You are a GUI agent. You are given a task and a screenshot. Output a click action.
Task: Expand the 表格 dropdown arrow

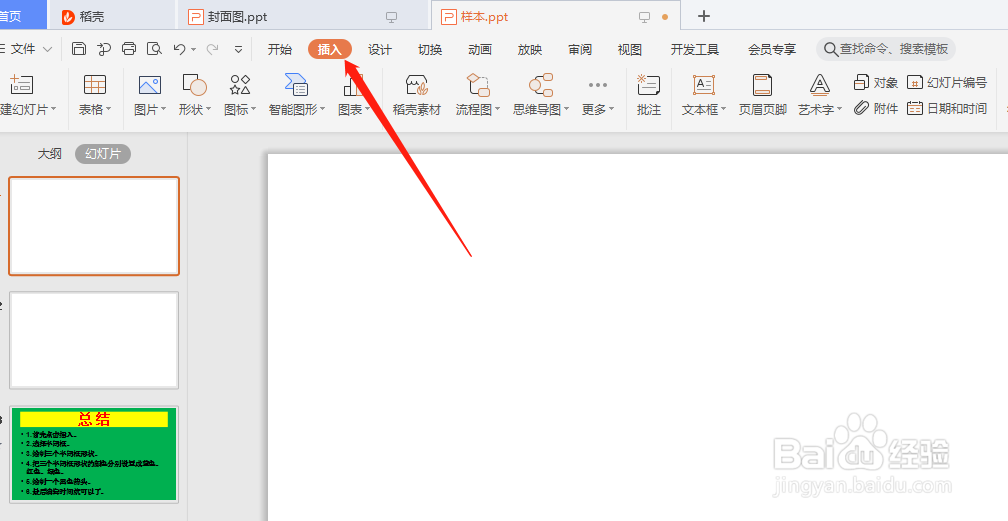[x=109, y=109]
